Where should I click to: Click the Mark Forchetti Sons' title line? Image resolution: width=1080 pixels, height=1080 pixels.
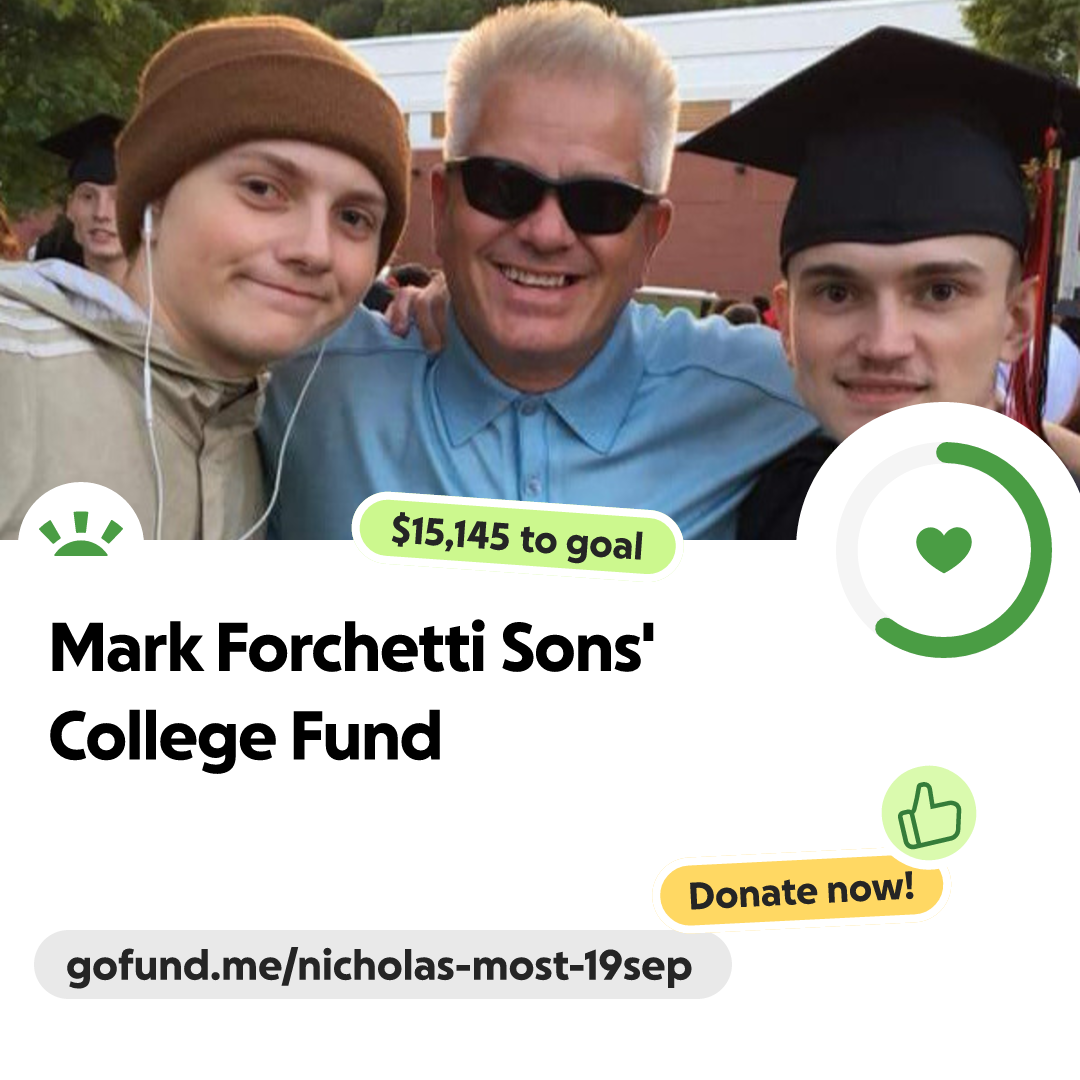[352, 647]
